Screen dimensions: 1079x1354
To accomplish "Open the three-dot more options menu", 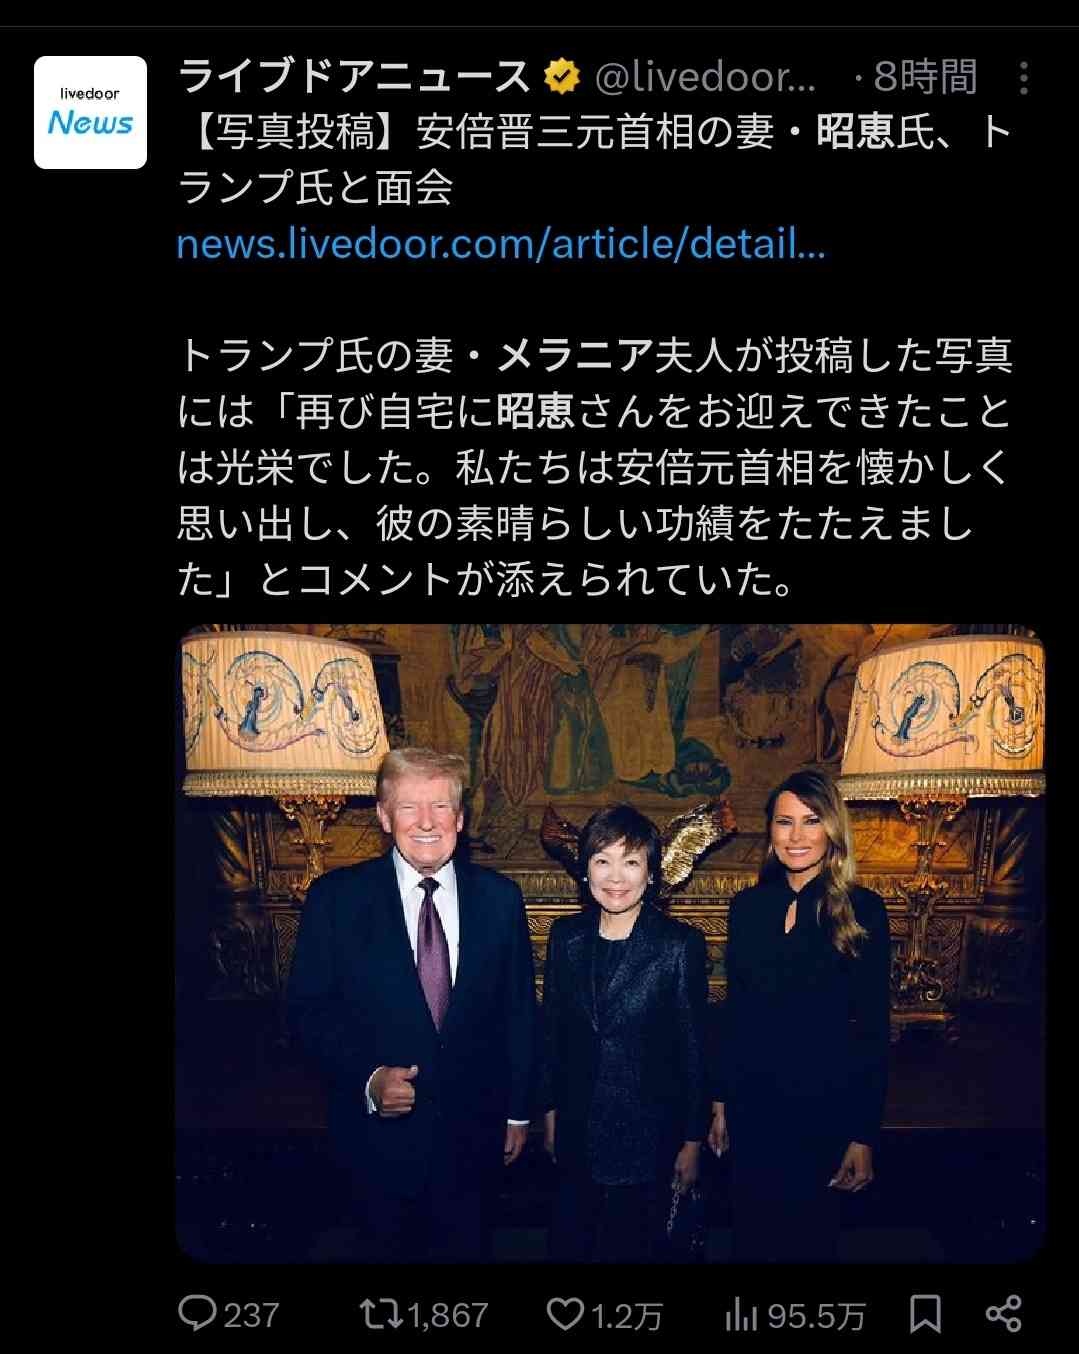I will [1023, 78].
